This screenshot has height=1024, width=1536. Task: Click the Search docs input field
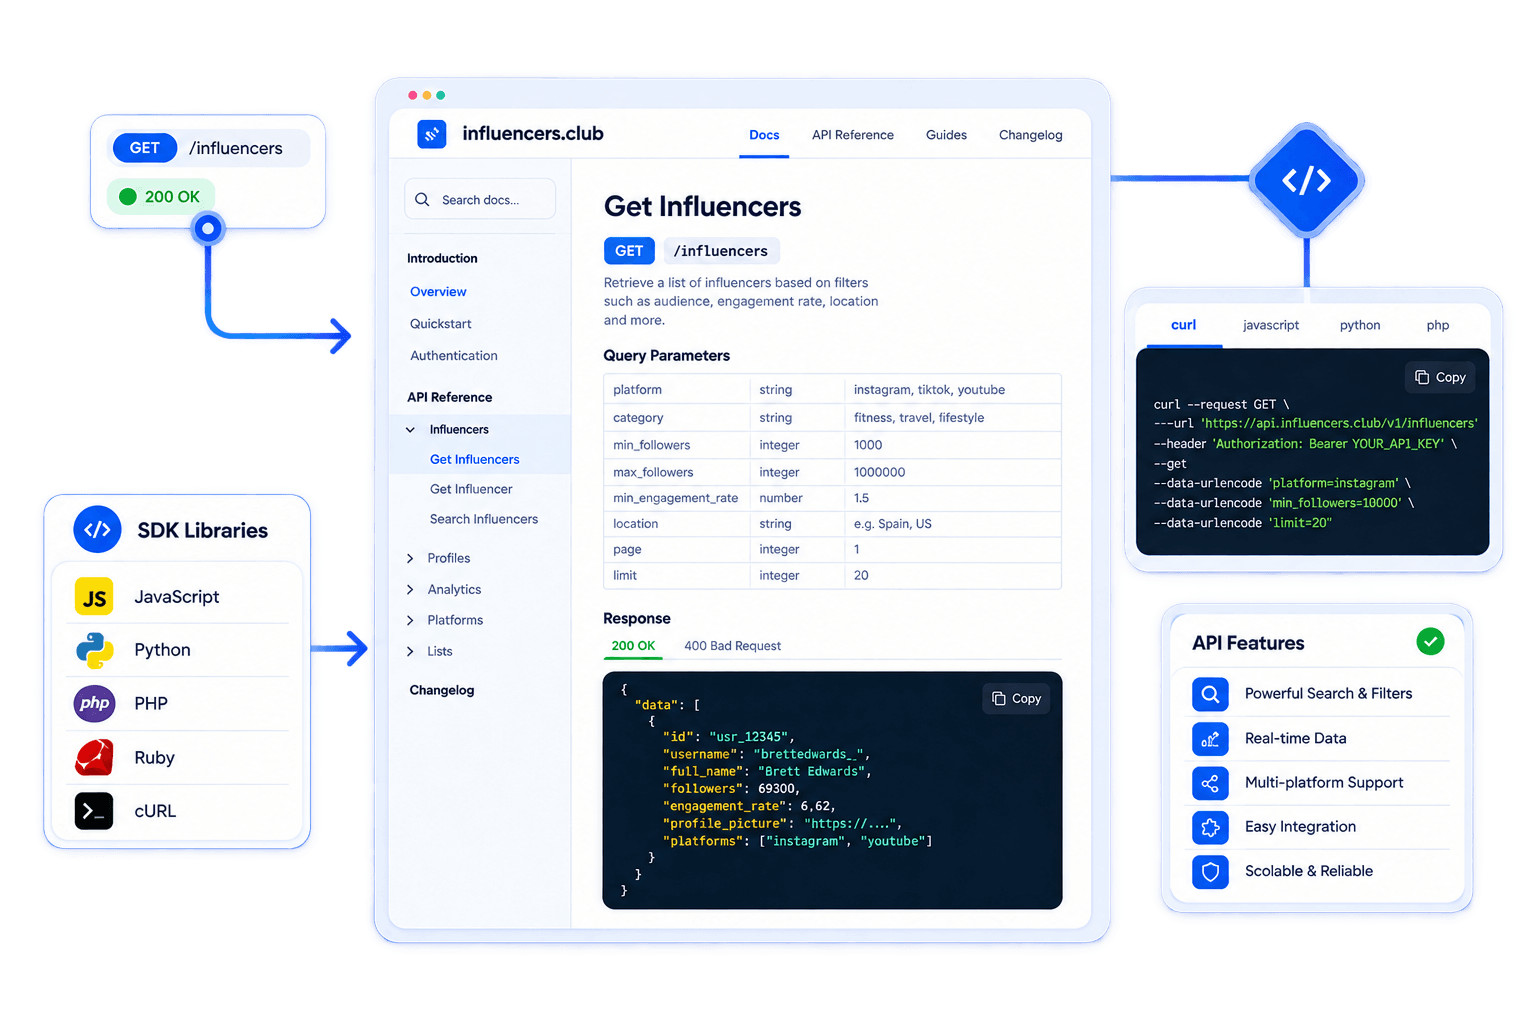click(x=480, y=199)
